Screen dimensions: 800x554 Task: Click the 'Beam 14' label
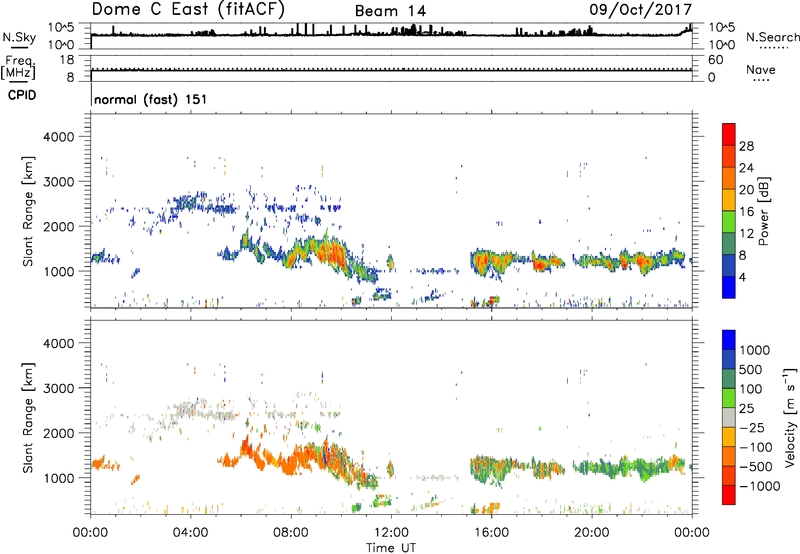coord(390,11)
